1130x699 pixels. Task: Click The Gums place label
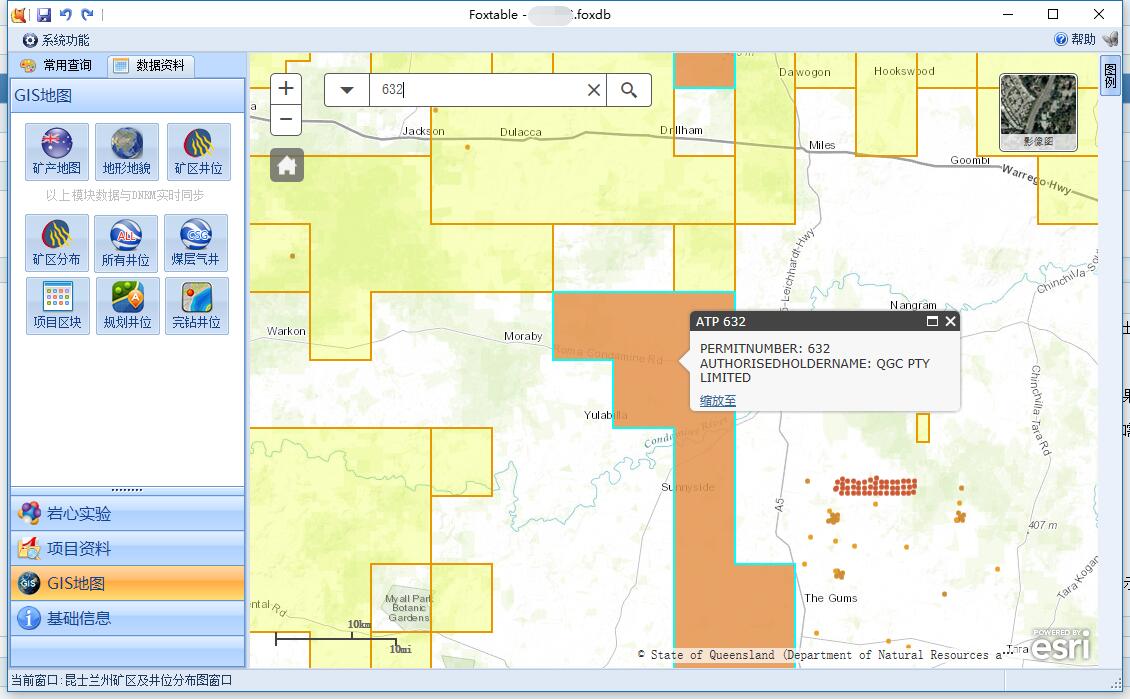(x=831, y=598)
